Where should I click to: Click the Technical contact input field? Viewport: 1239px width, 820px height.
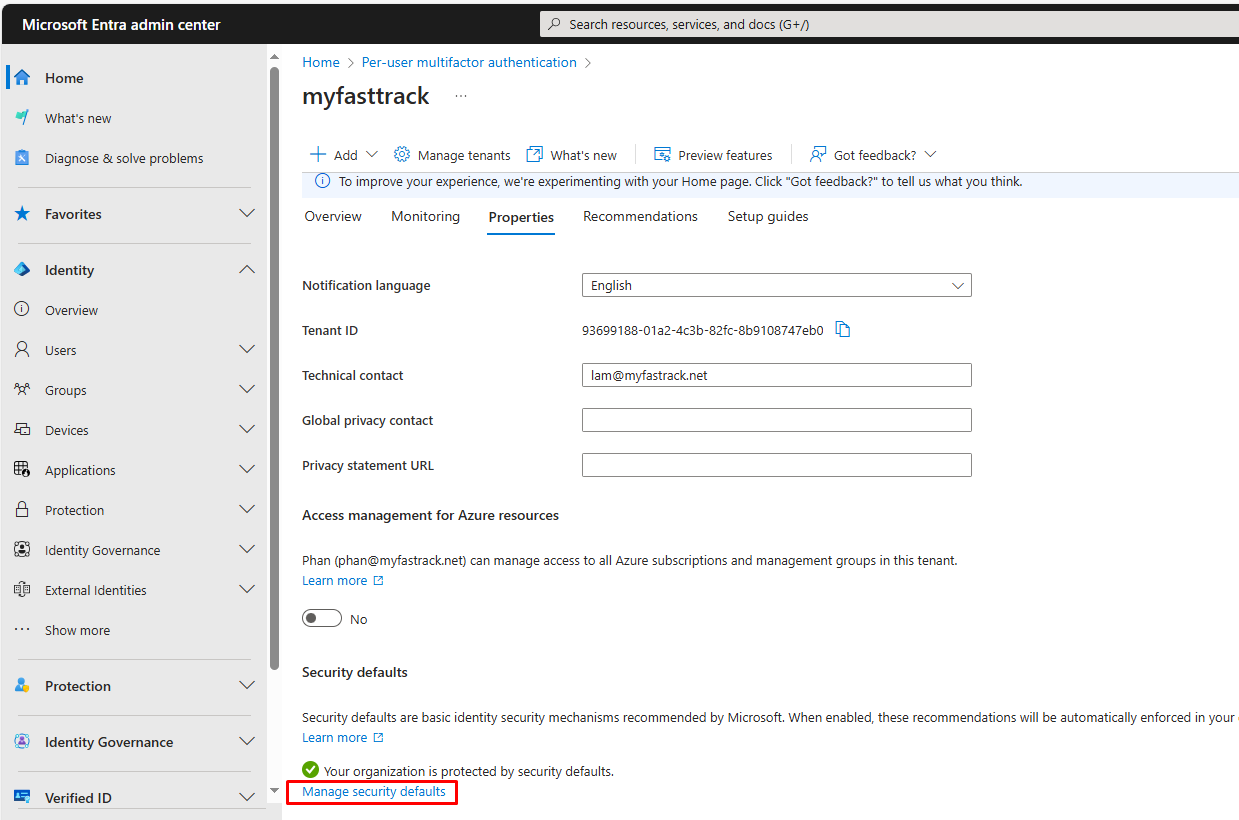tap(777, 375)
